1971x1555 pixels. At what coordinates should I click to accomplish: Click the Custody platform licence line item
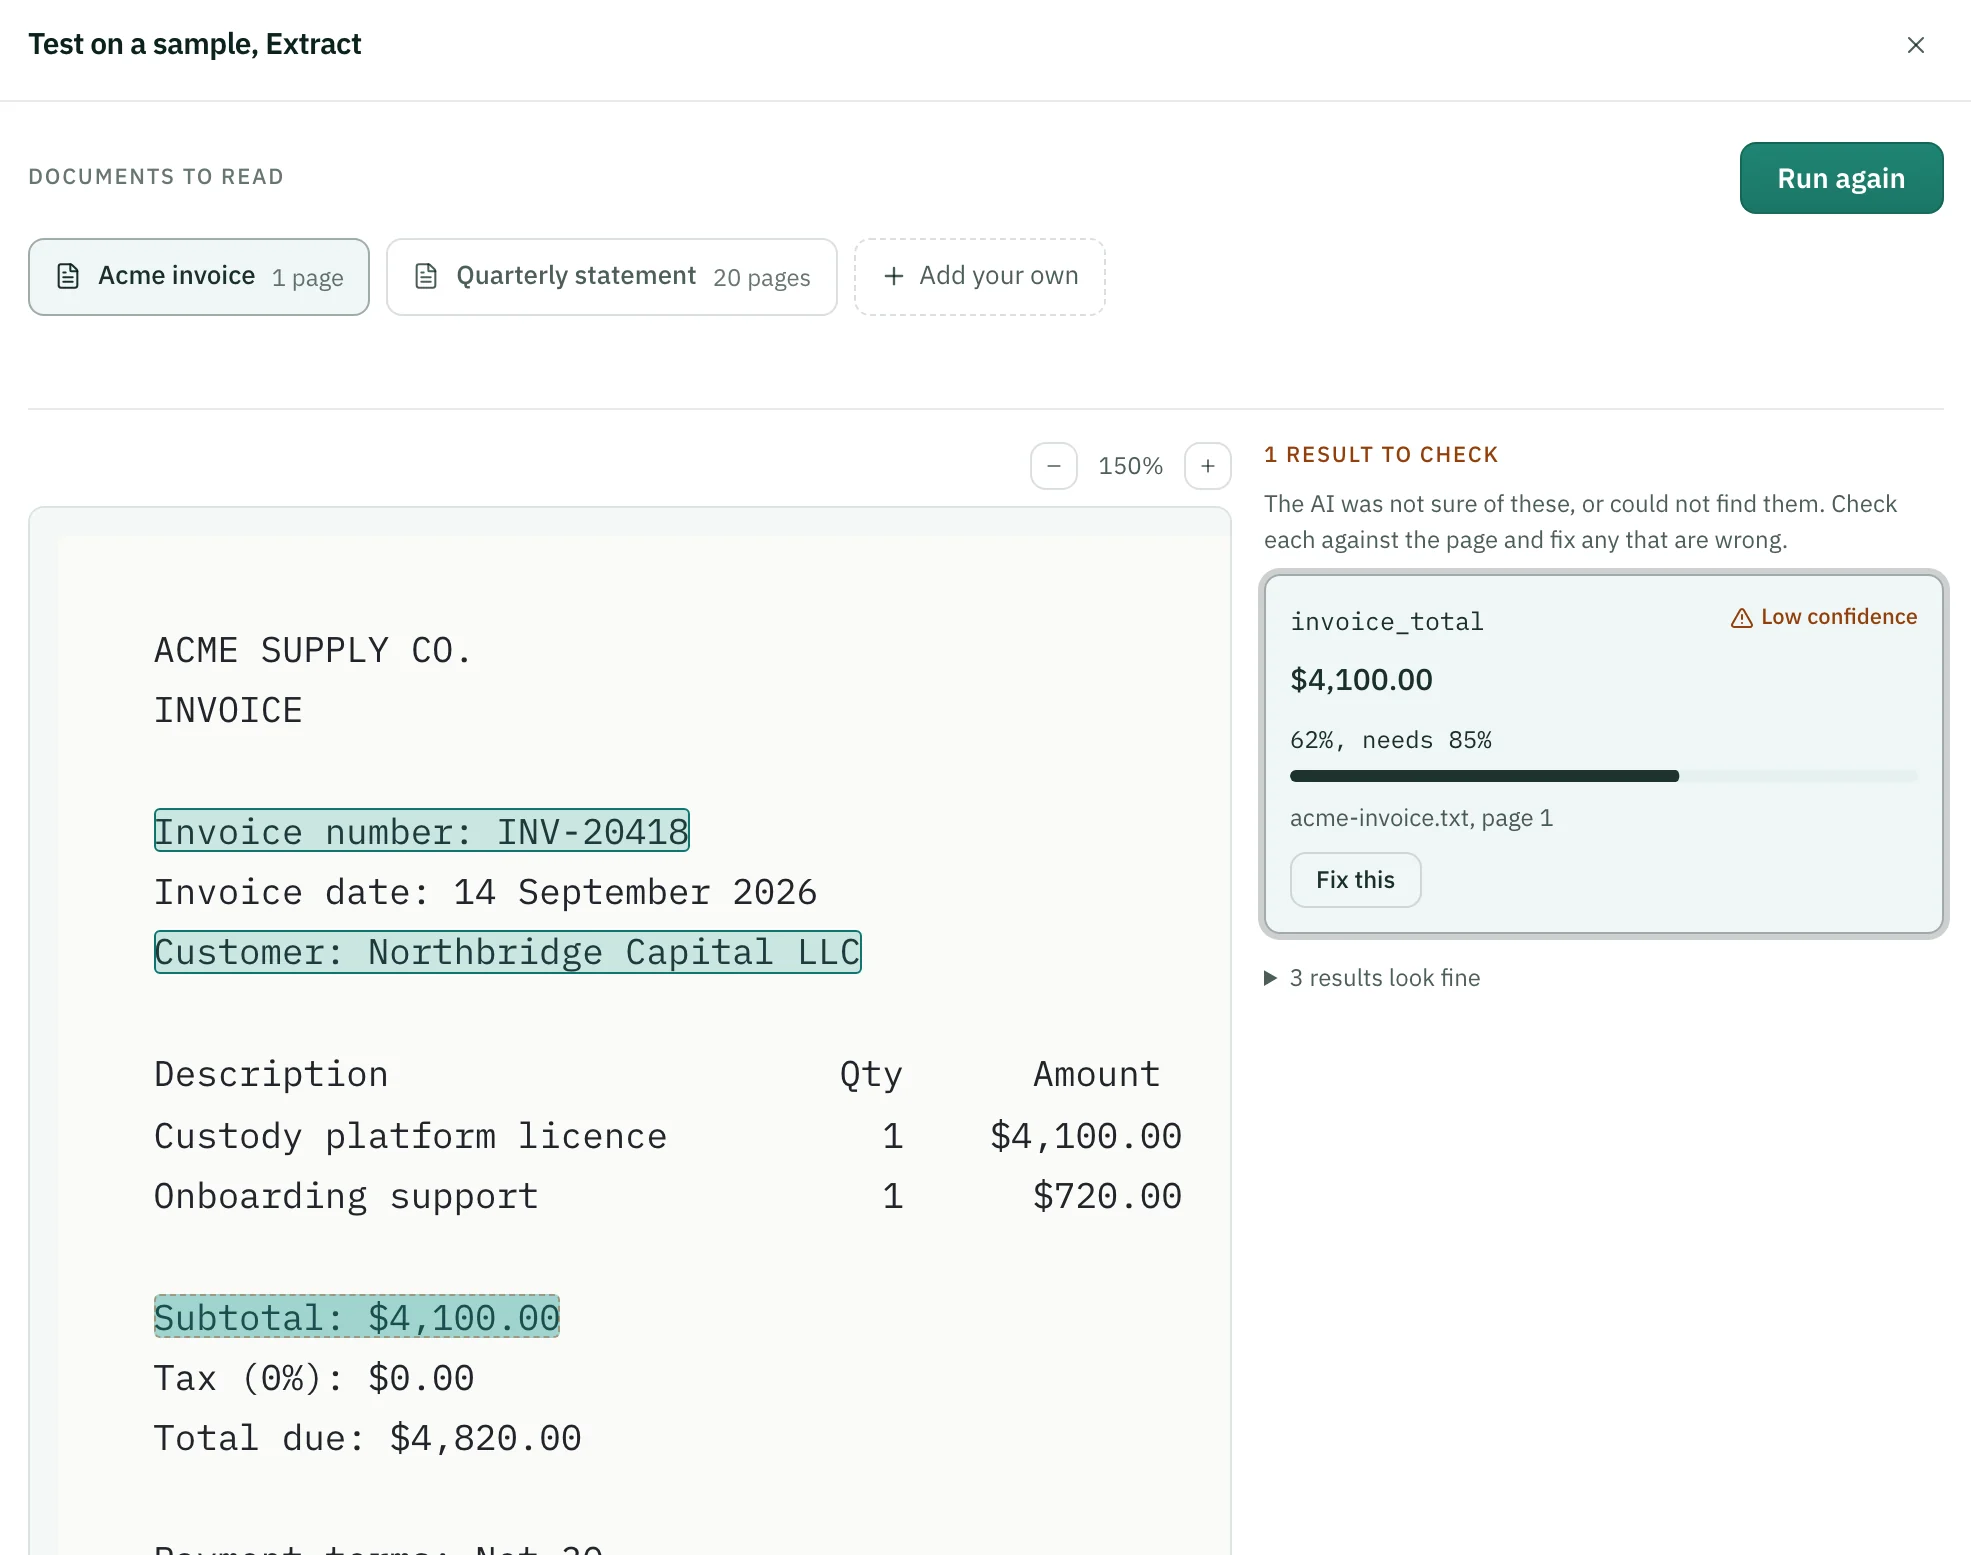tap(668, 1136)
